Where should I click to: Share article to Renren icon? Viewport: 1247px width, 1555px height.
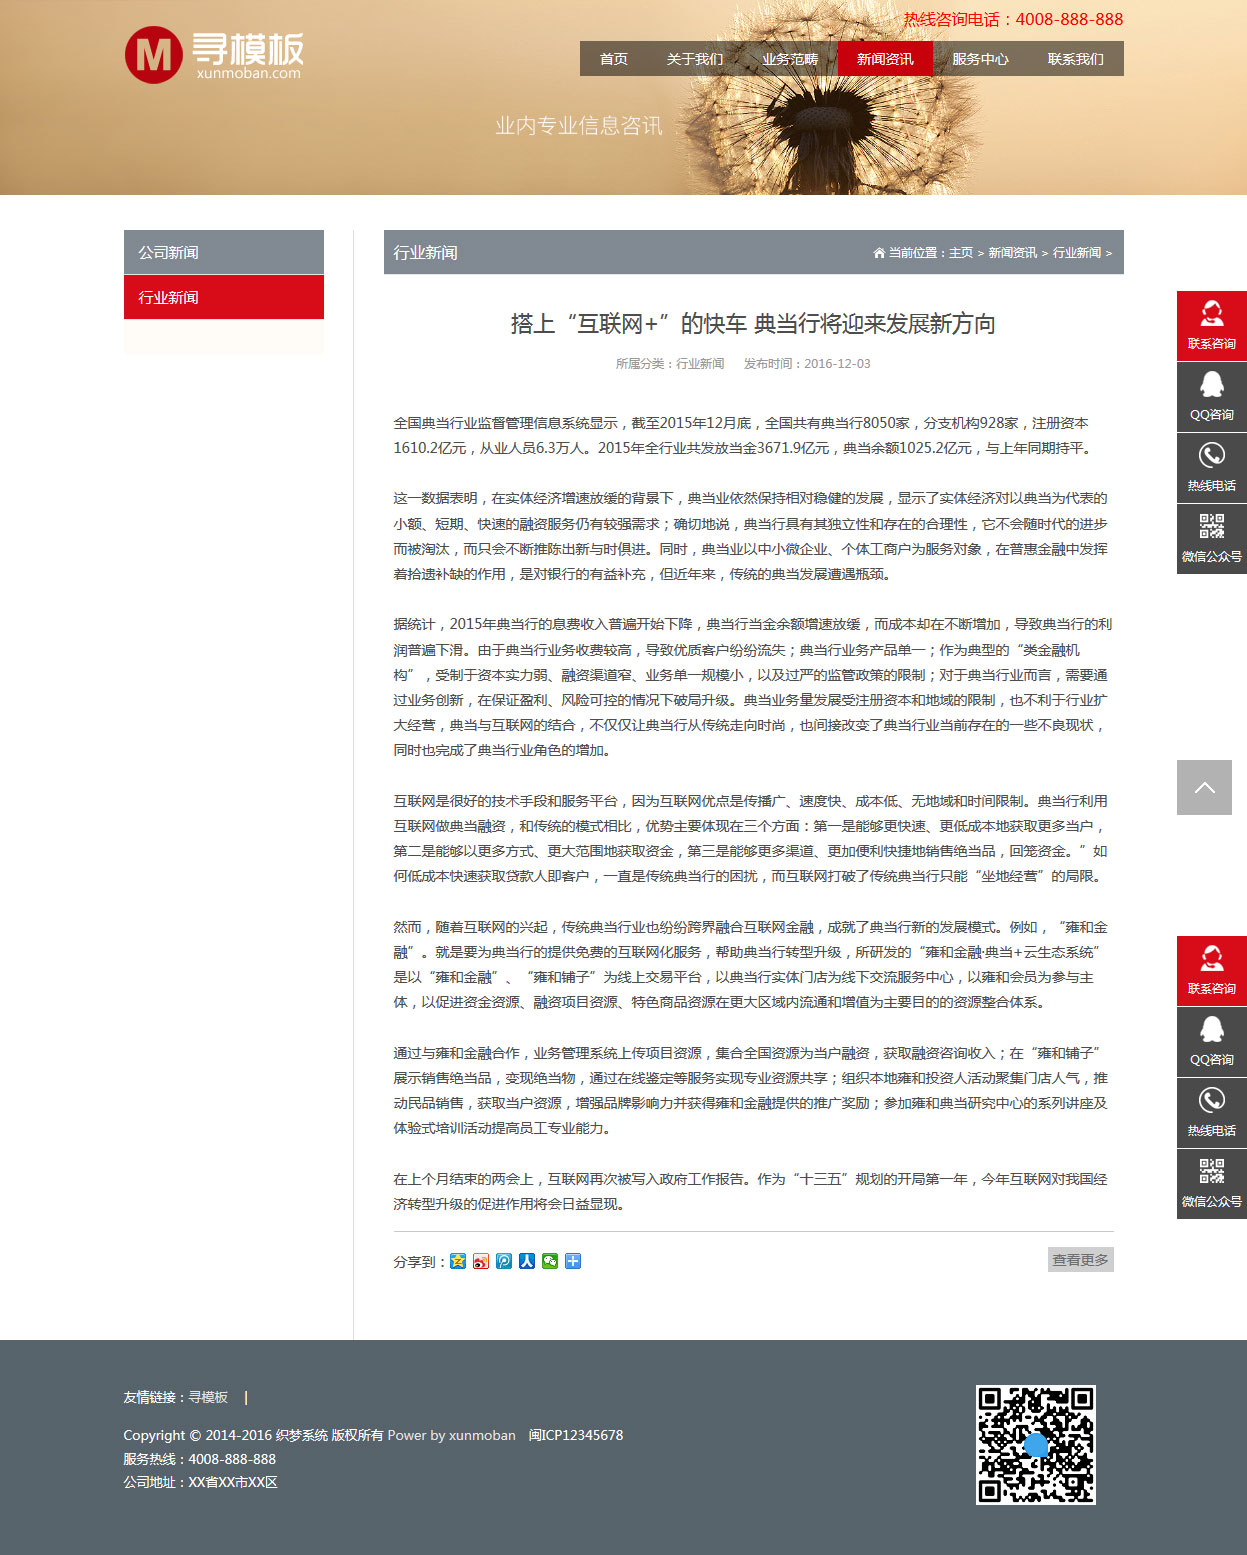[527, 1261]
